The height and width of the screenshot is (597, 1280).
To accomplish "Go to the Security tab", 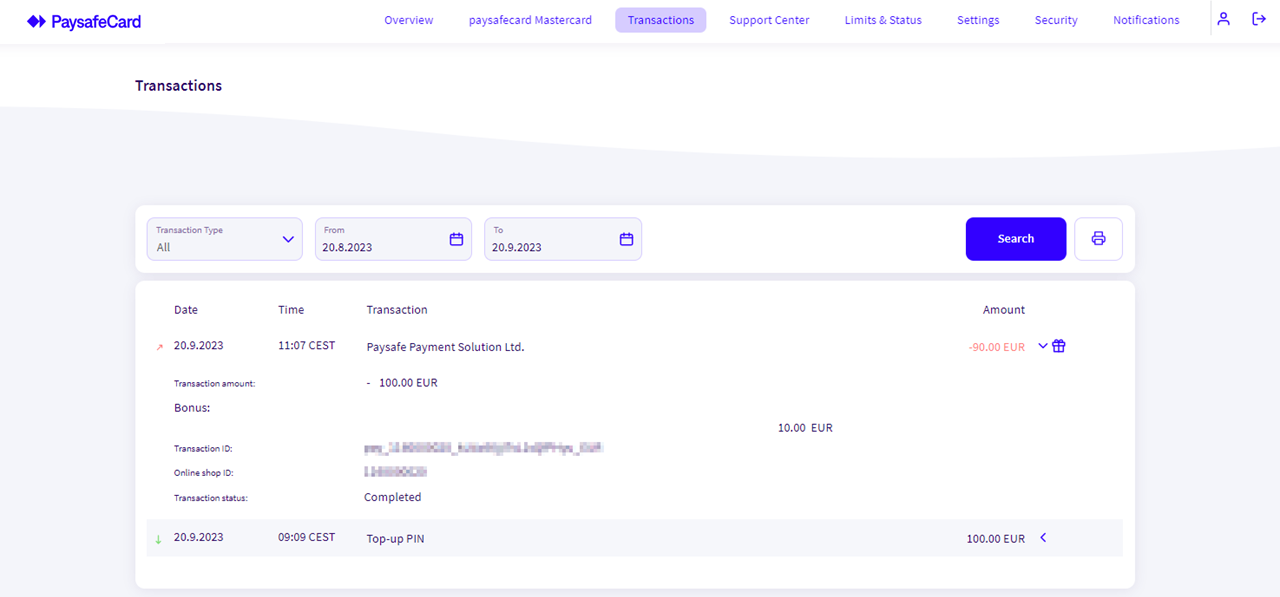I will coord(1056,20).
